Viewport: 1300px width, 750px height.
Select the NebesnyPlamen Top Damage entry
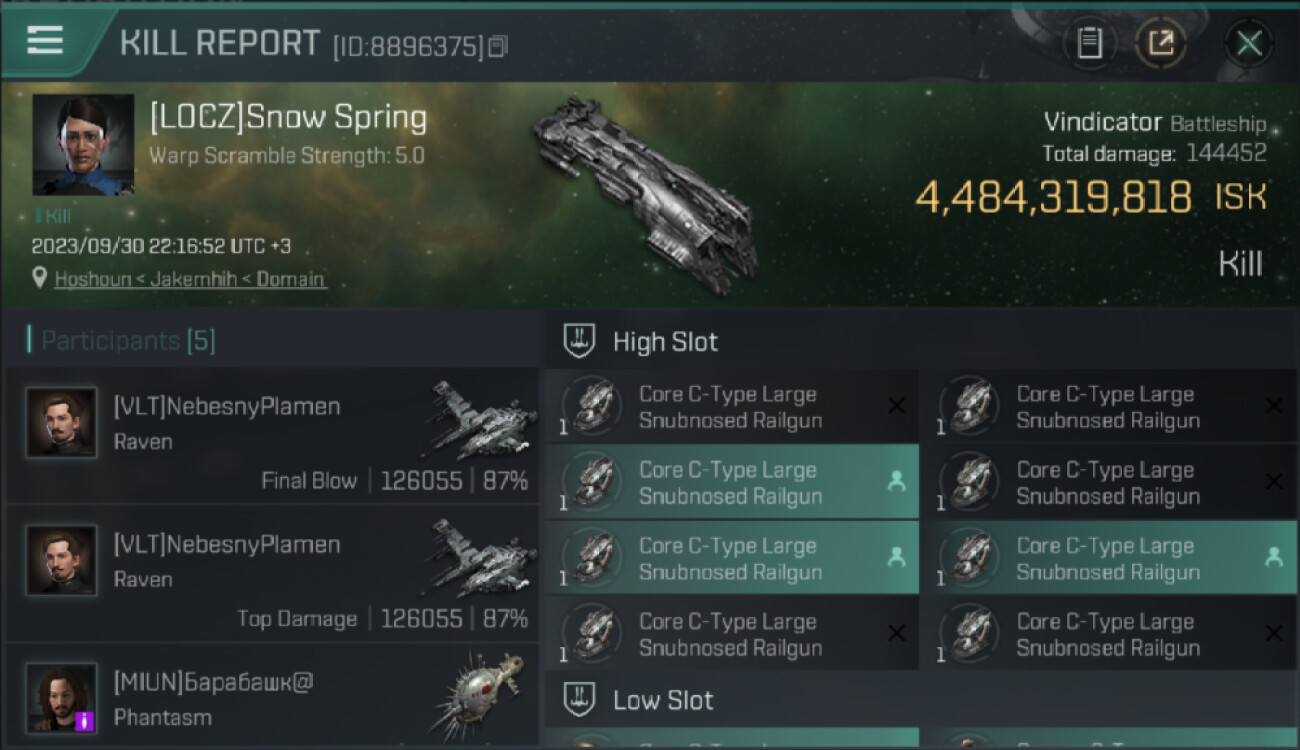(272, 575)
